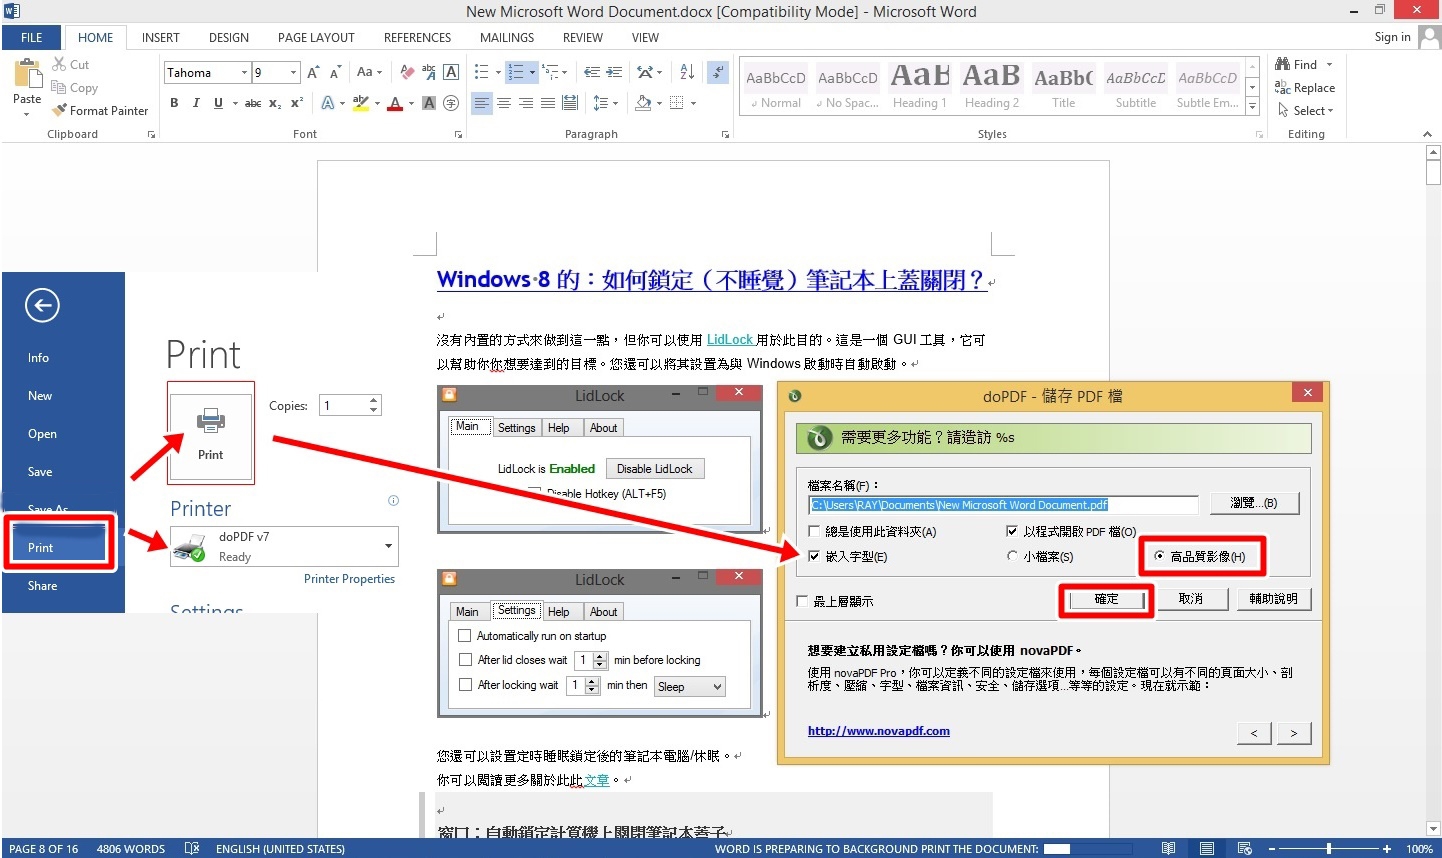
Task: Increase indent in Paragraph group
Action: [x=614, y=72]
